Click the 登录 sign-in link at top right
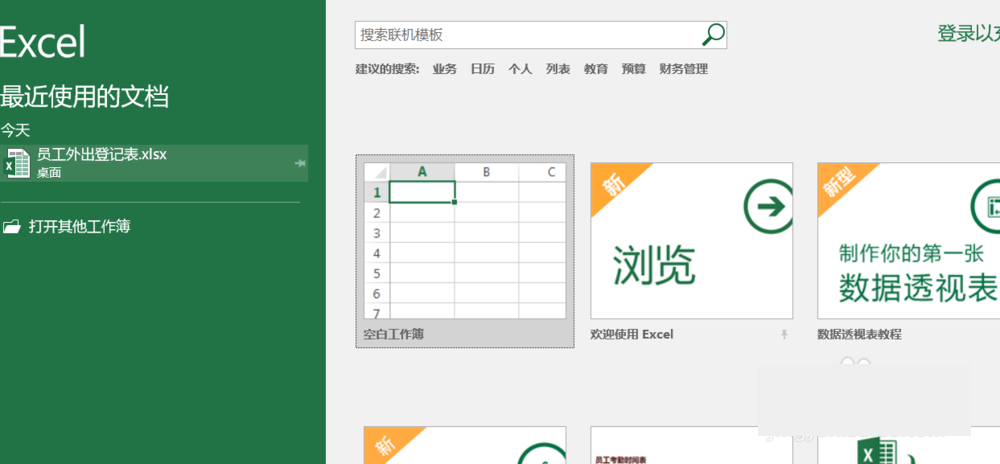The width and height of the screenshot is (1000, 464). (x=969, y=34)
